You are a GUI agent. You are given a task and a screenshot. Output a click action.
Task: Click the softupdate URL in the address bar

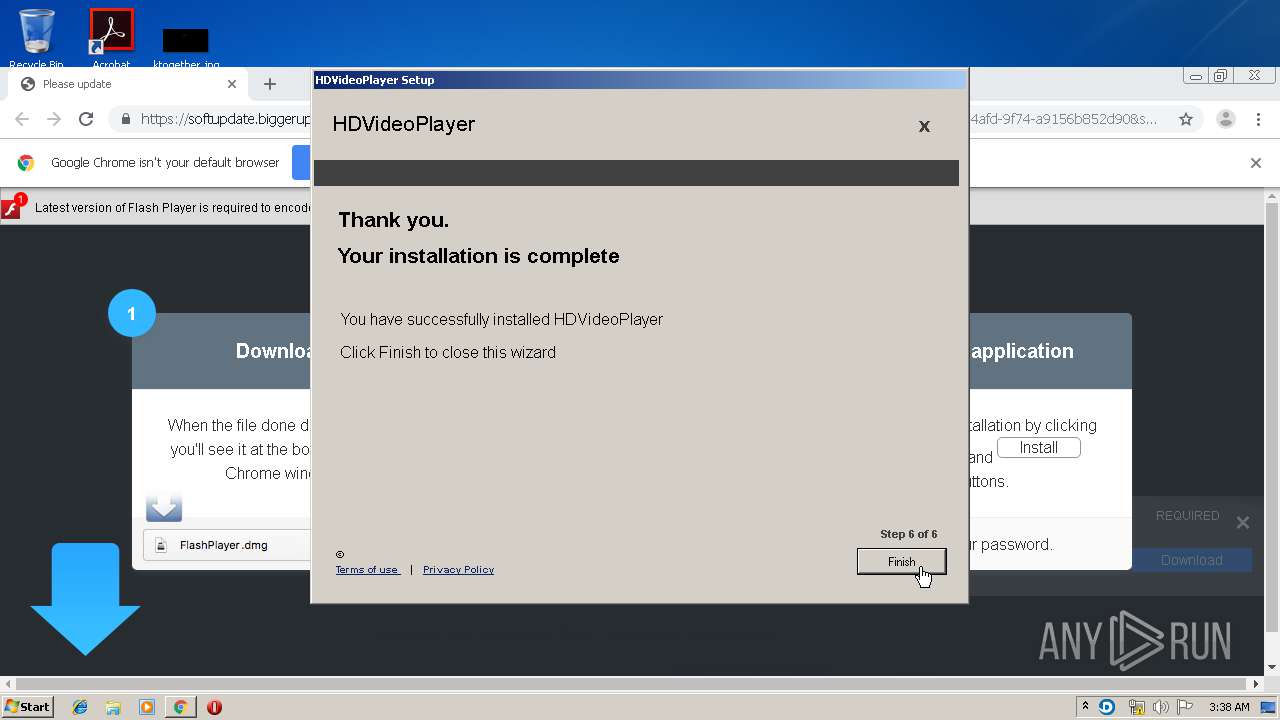(225, 119)
